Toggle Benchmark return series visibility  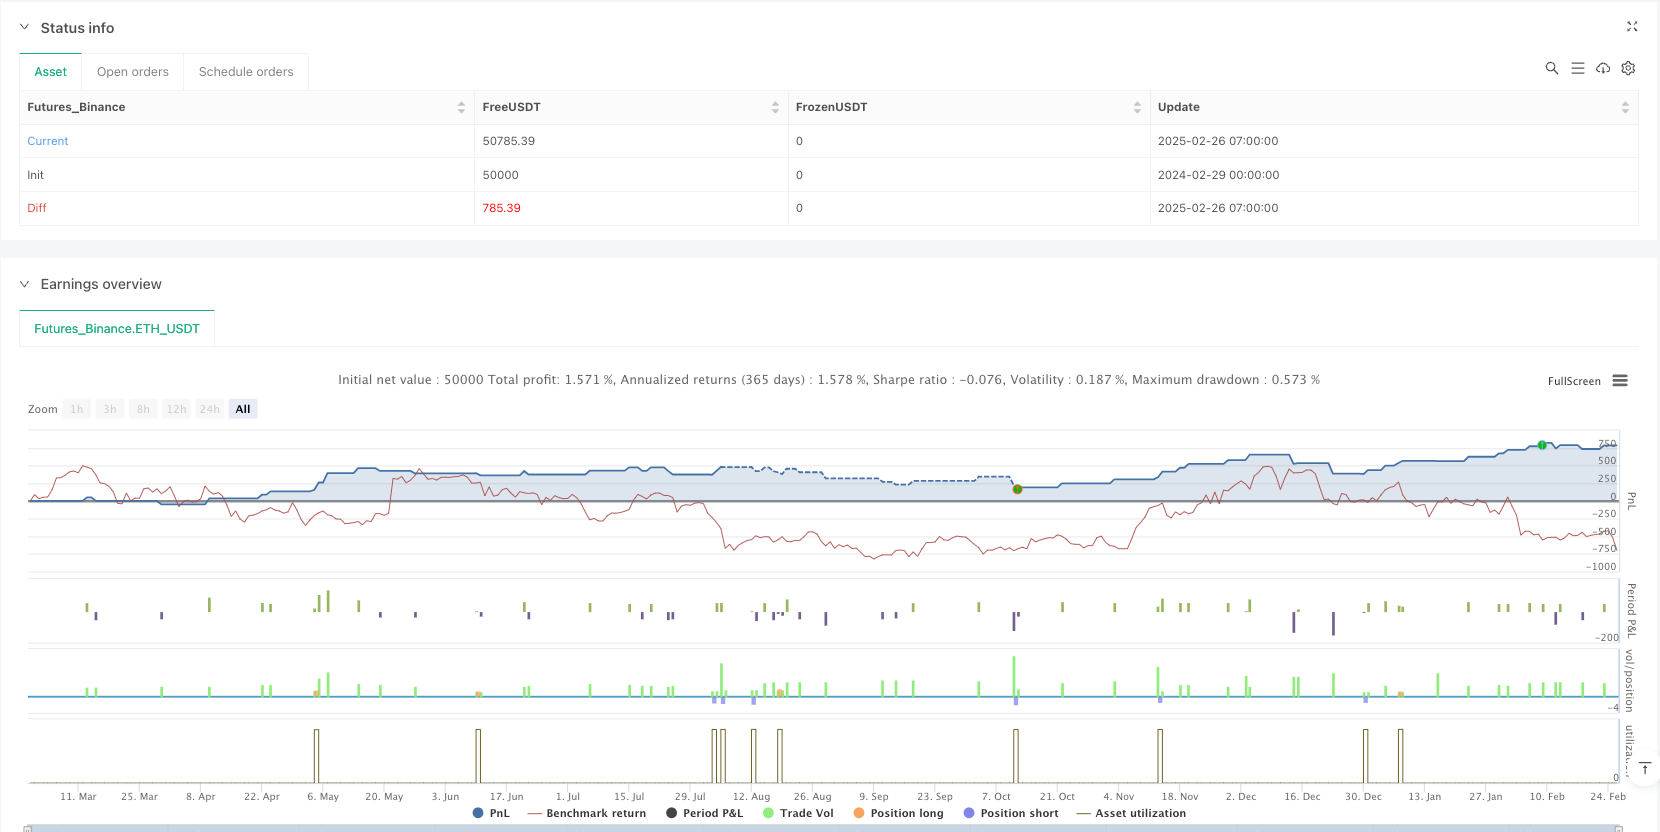tap(587, 813)
